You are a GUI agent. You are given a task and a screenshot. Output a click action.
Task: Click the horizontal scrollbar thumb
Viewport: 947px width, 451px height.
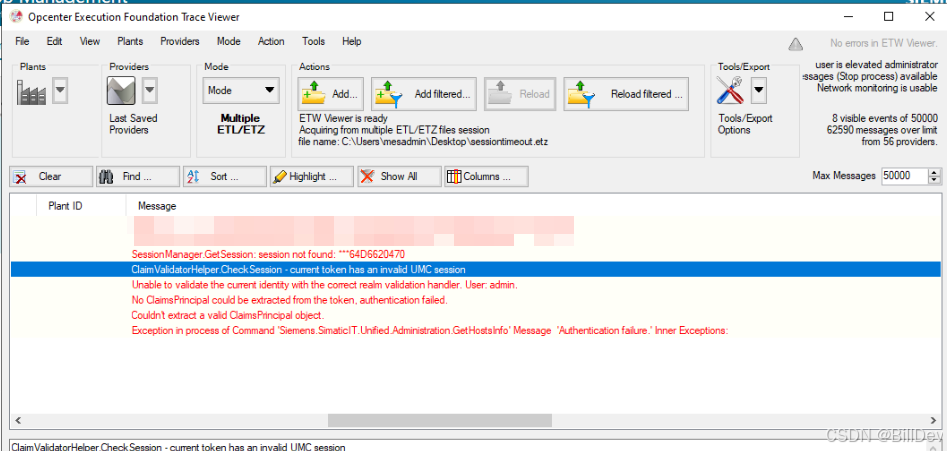(x=440, y=420)
